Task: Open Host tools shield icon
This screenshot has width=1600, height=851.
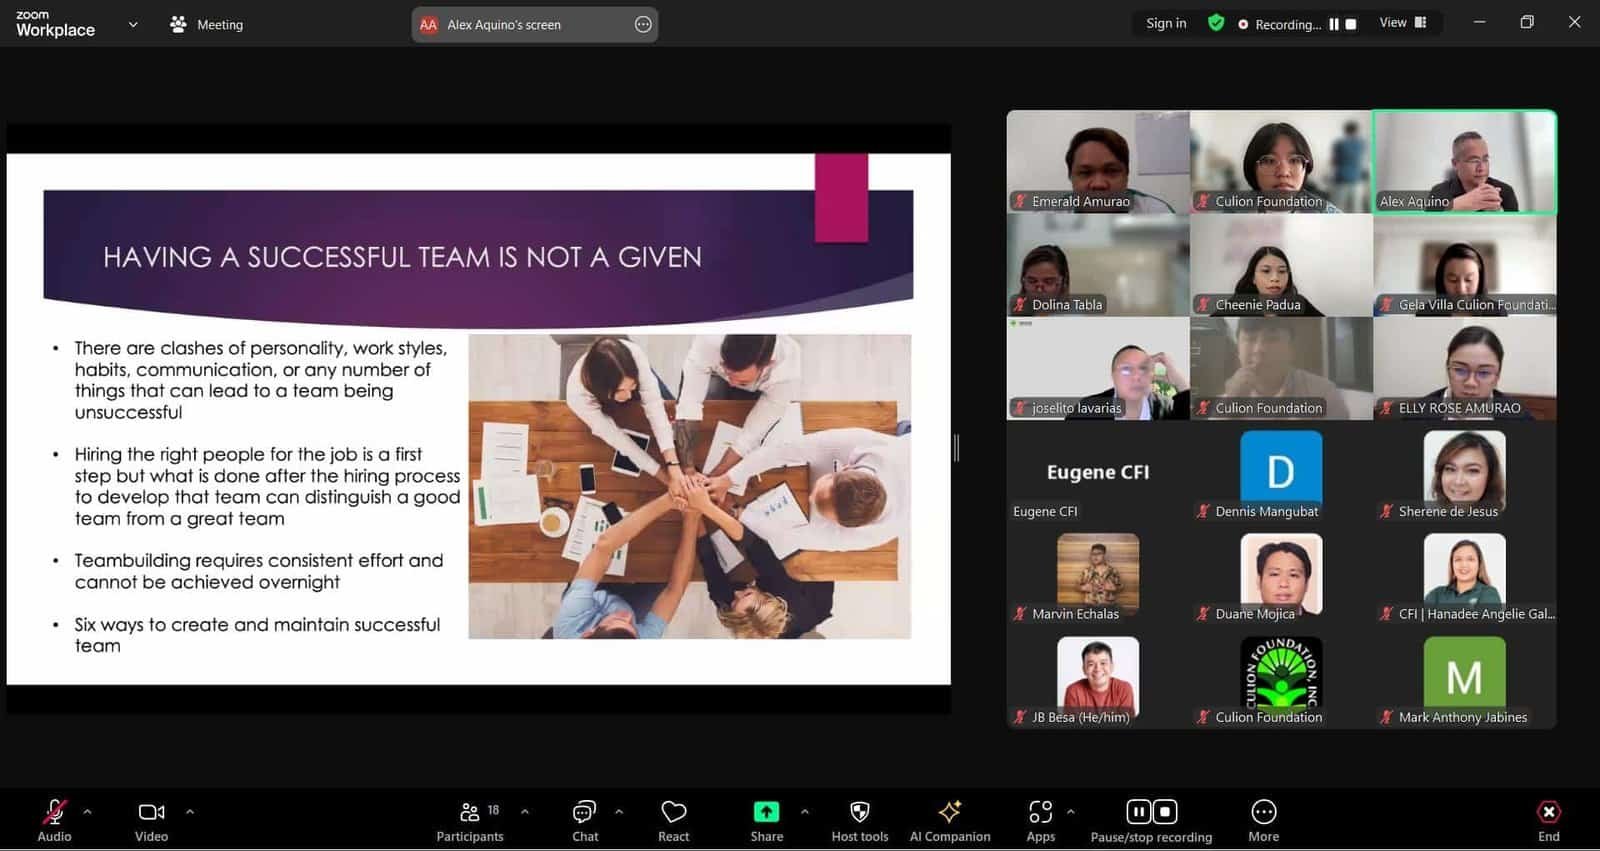Action: 859,812
